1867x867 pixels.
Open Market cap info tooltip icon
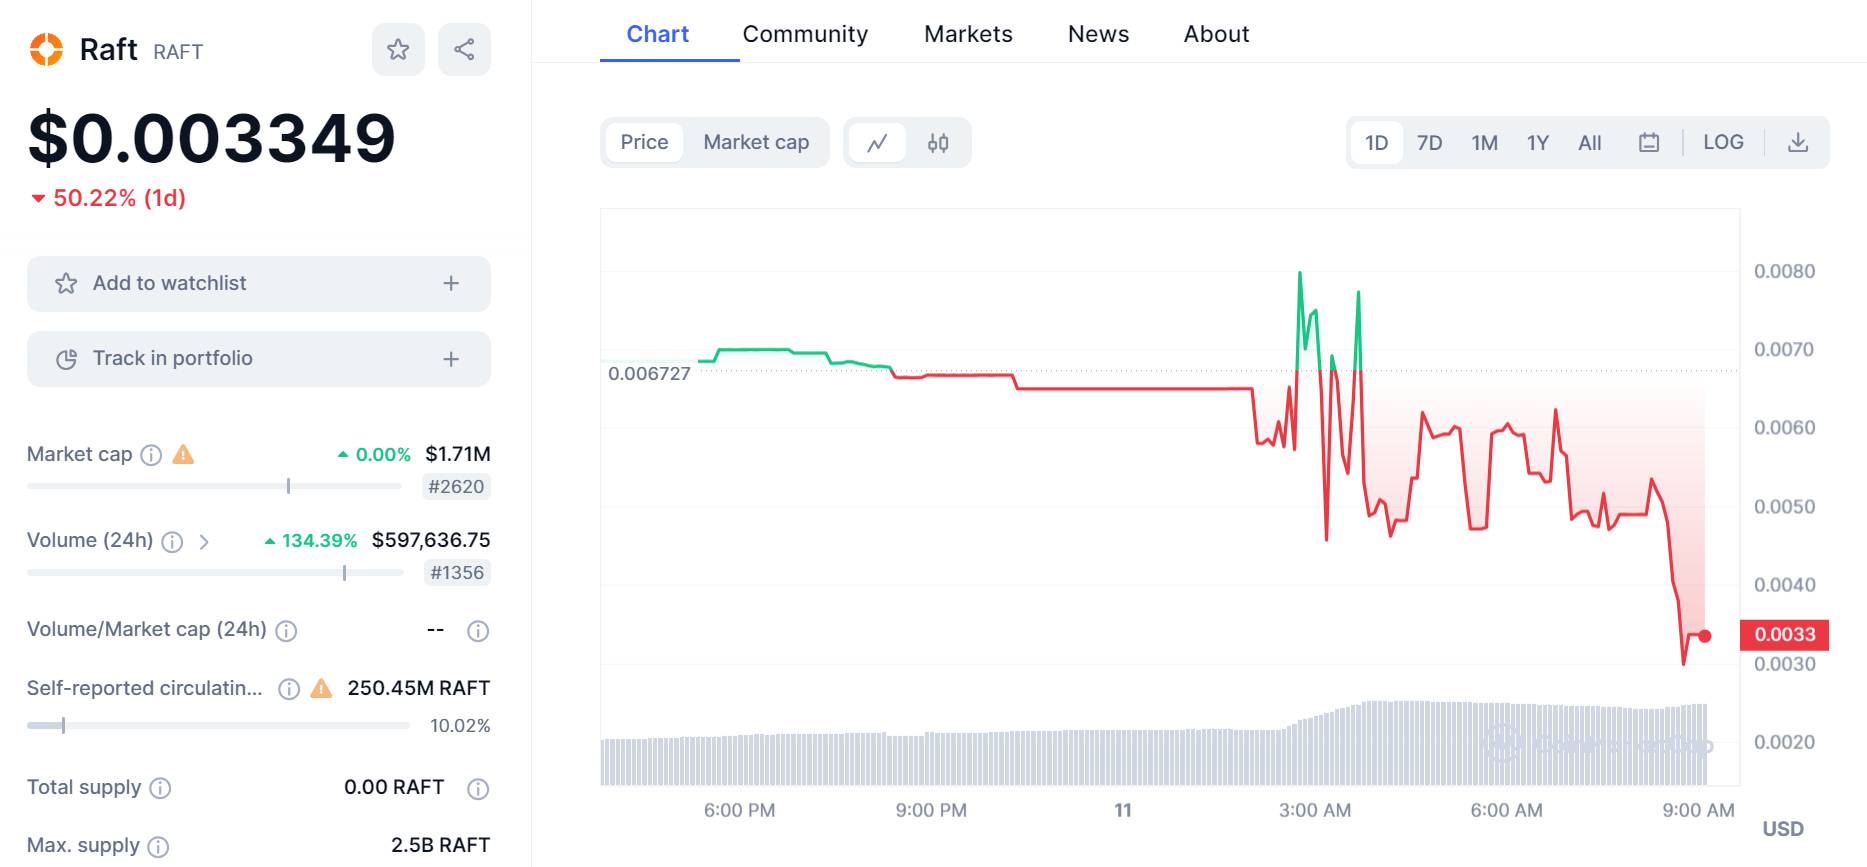[x=151, y=455]
